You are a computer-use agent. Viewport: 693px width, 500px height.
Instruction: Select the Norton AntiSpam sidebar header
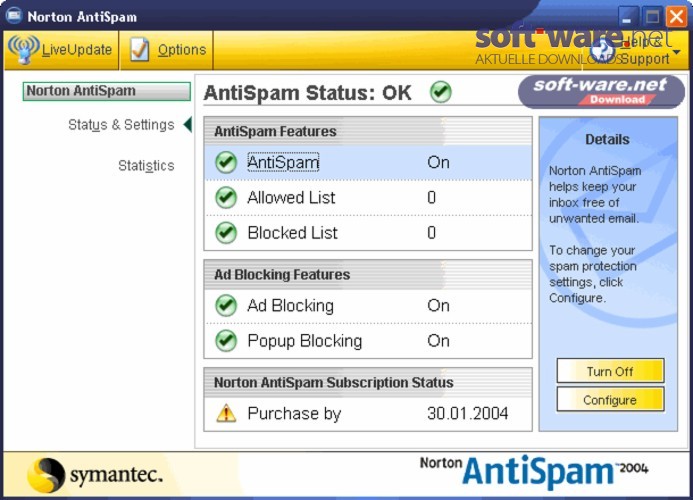coord(107,91)
